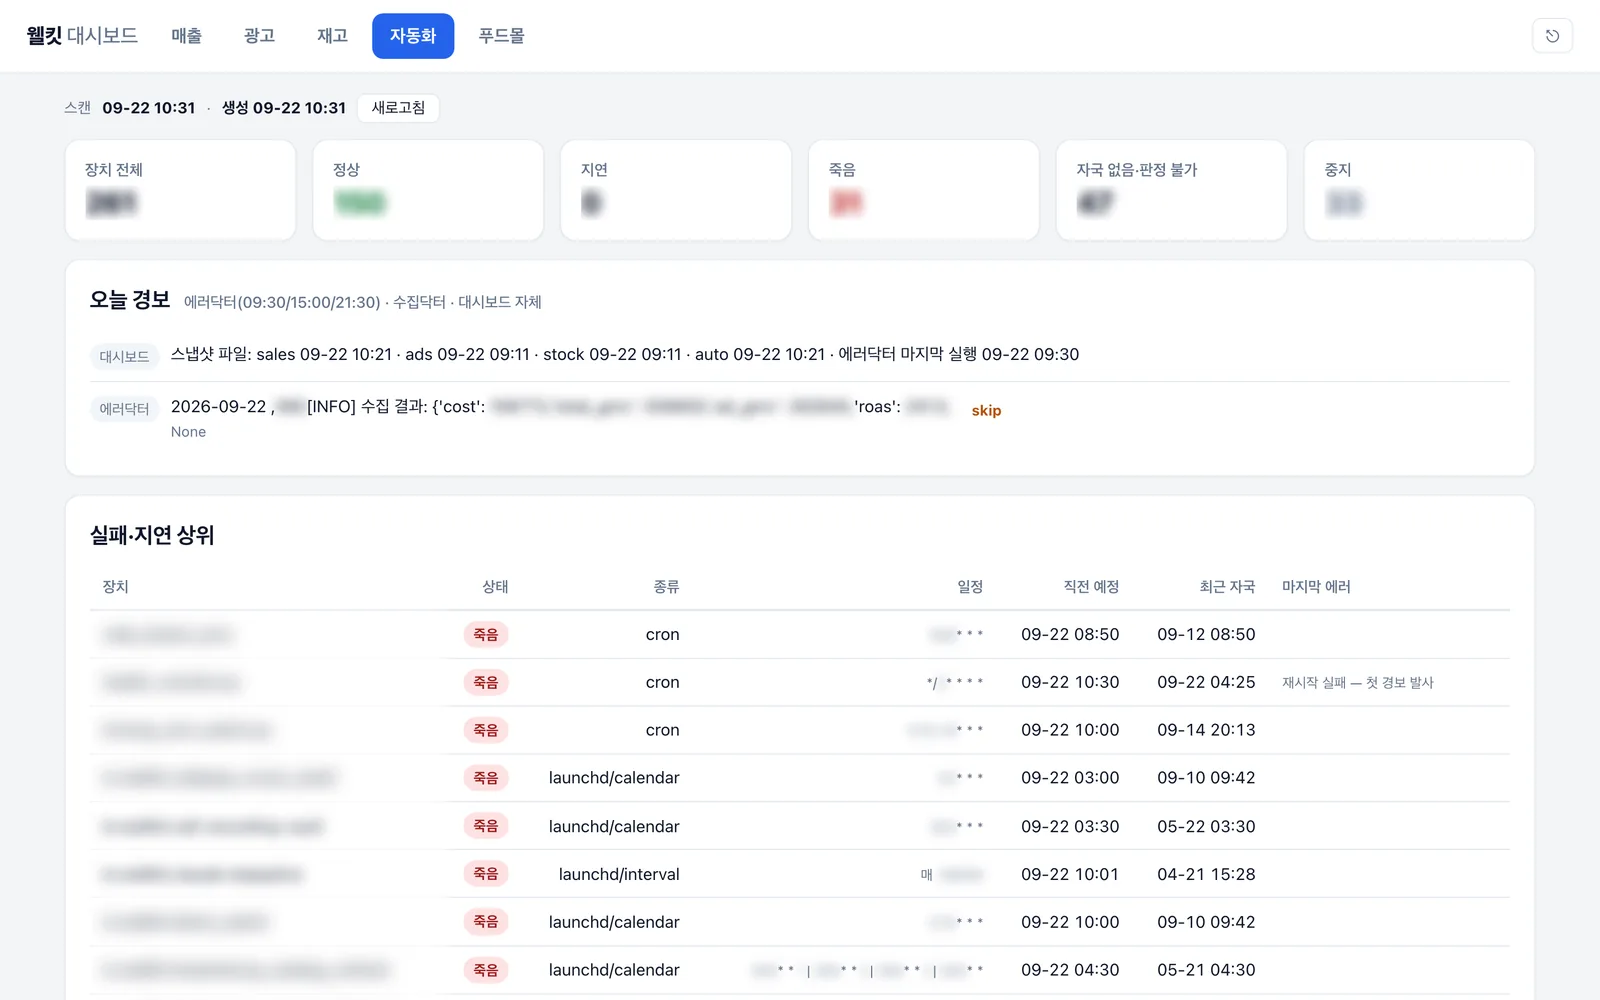Open the 중지 summary card
This screenshot has height=1000, width=1600.
[1419, 190]
